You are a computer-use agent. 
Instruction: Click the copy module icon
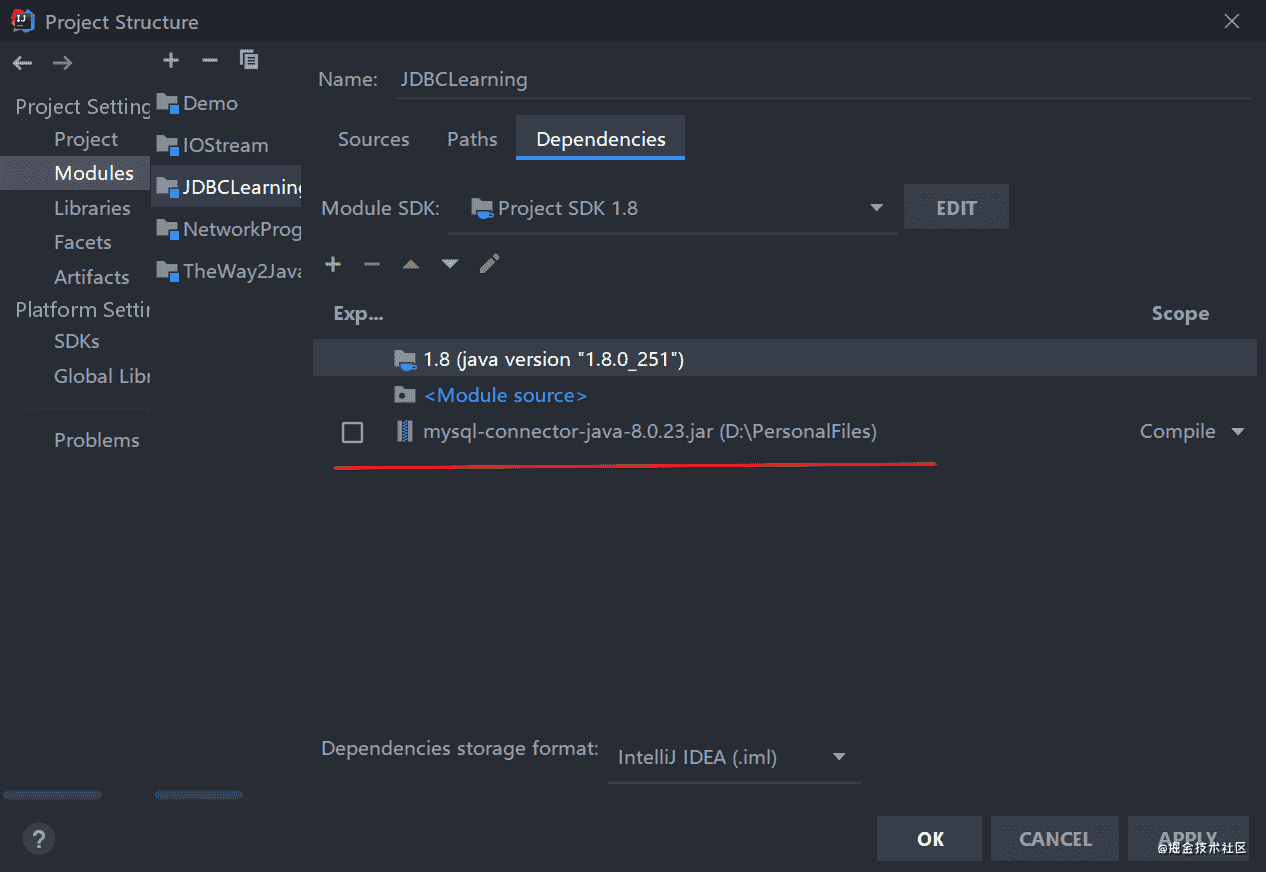tap(249, 60)
